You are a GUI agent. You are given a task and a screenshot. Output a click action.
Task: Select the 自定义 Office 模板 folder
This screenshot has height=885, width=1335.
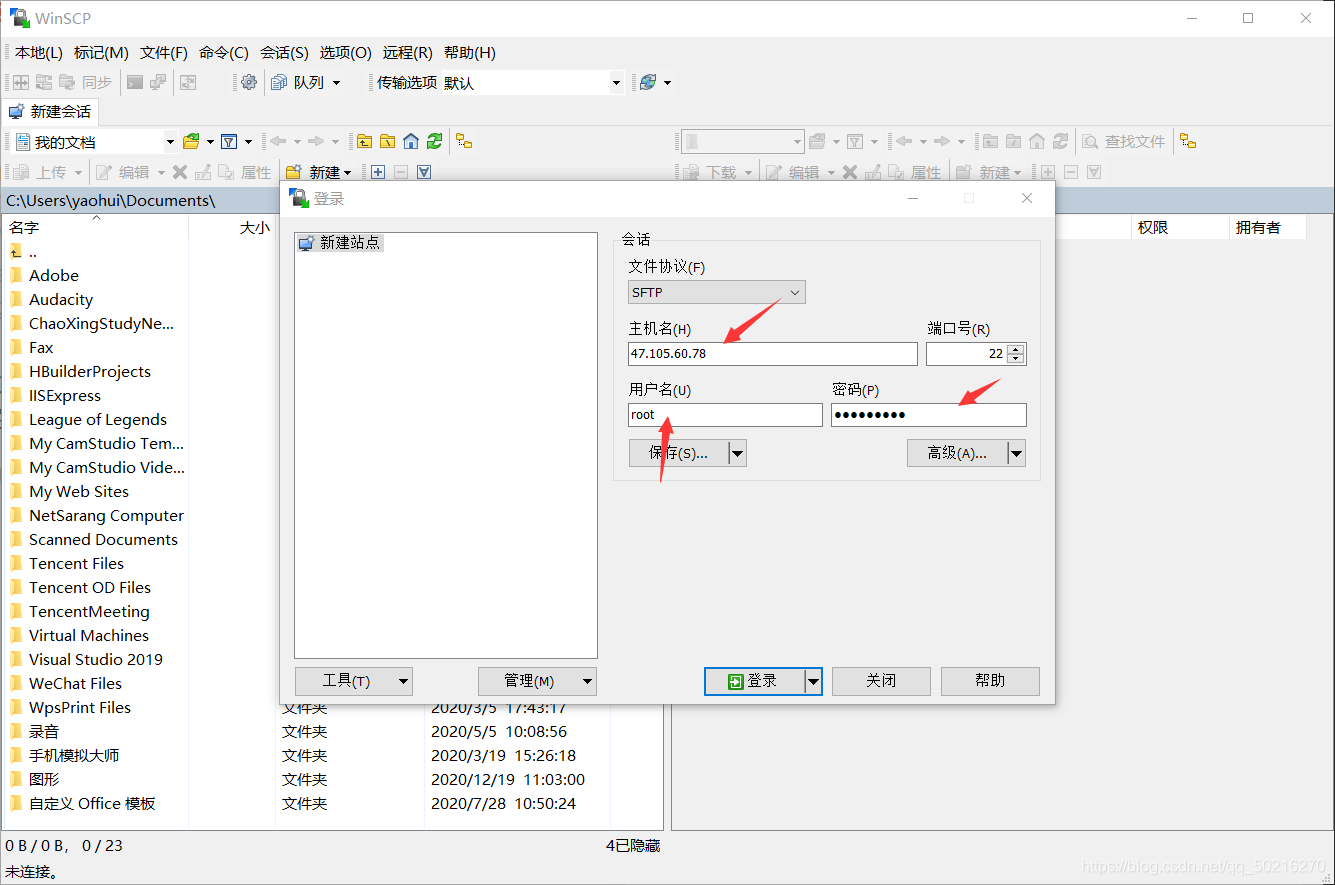[92, 803]
